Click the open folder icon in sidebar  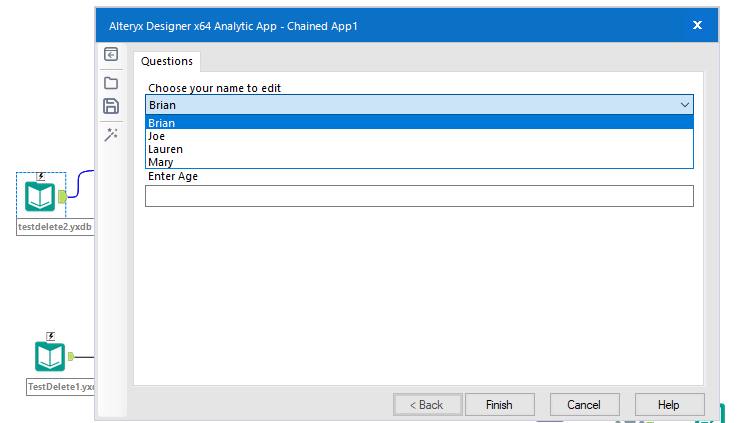pyautogui.click(x=111, y=82)
